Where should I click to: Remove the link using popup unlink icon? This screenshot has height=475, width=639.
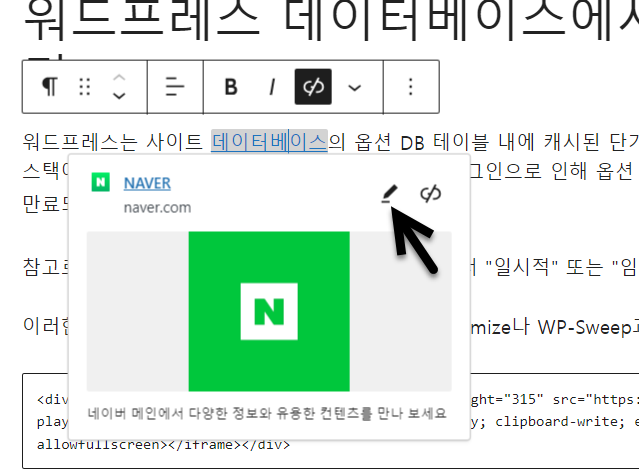pyautogui.click(x=430, y=194)
